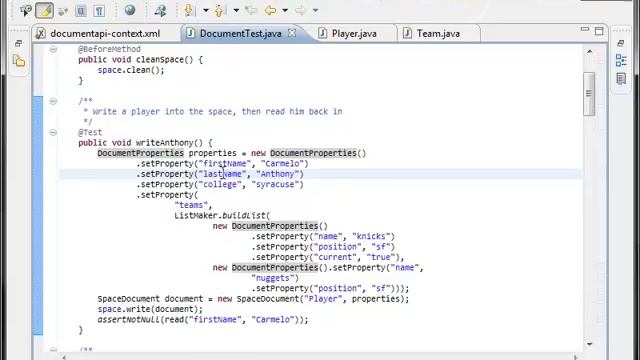The image size is (640, 360).
Task: Click the "firstName" string in setProperty
Action: click(225, 164)
